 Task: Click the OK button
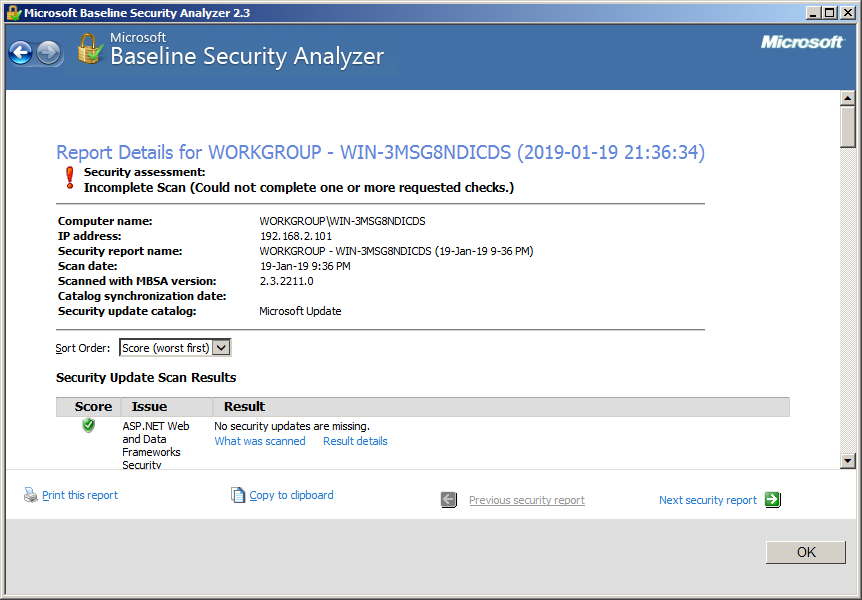point(806,552)
